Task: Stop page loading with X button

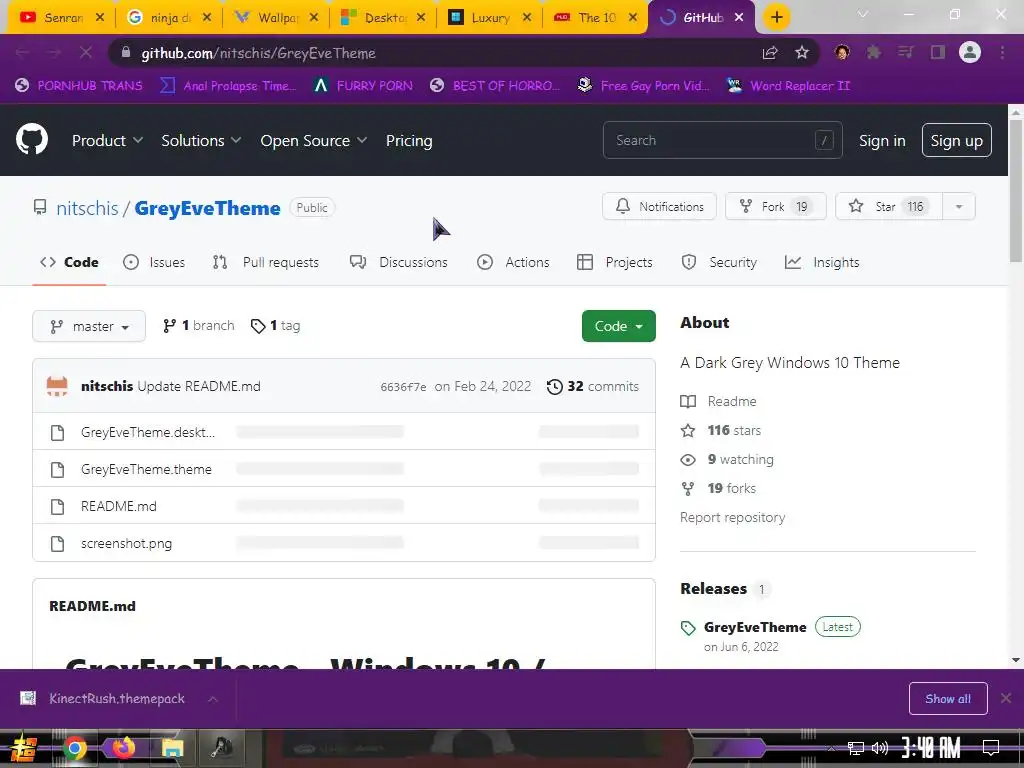Action: point(86,53)
